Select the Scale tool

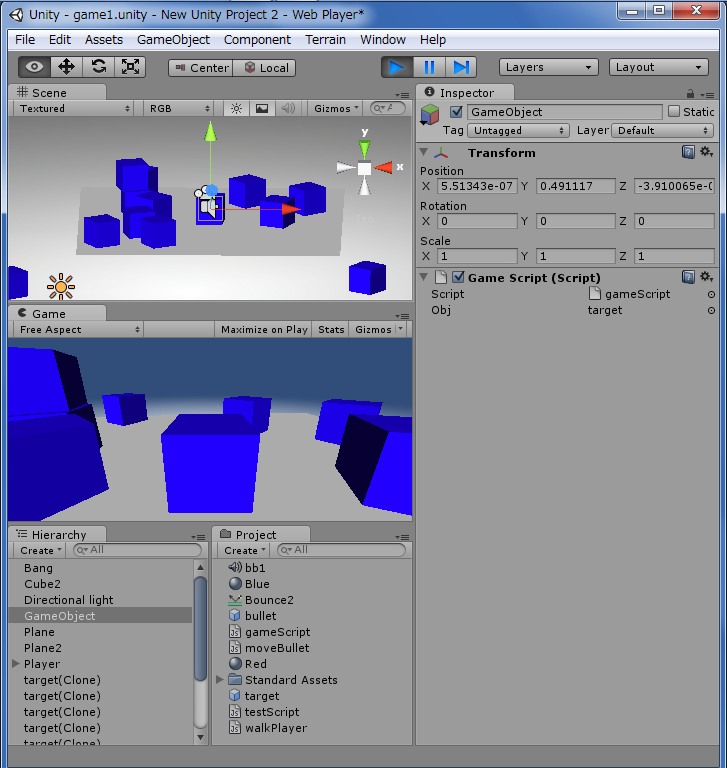[131, 67]
